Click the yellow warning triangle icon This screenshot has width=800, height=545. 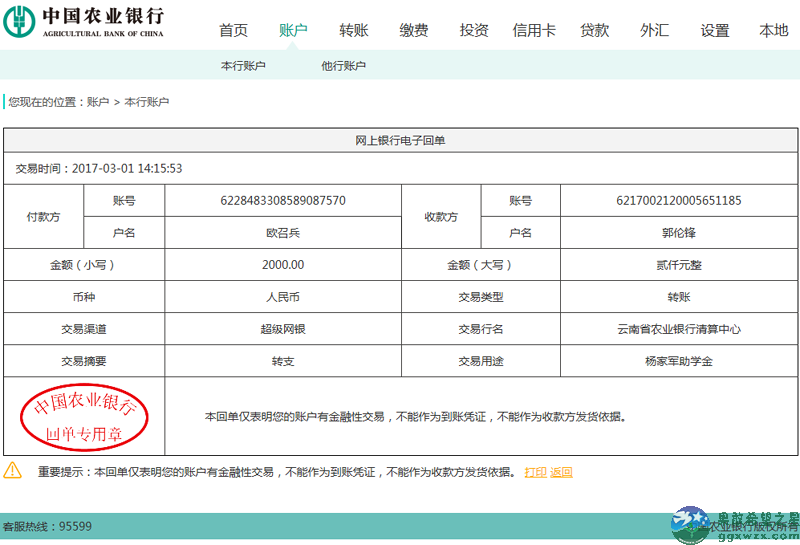point(12,470)
